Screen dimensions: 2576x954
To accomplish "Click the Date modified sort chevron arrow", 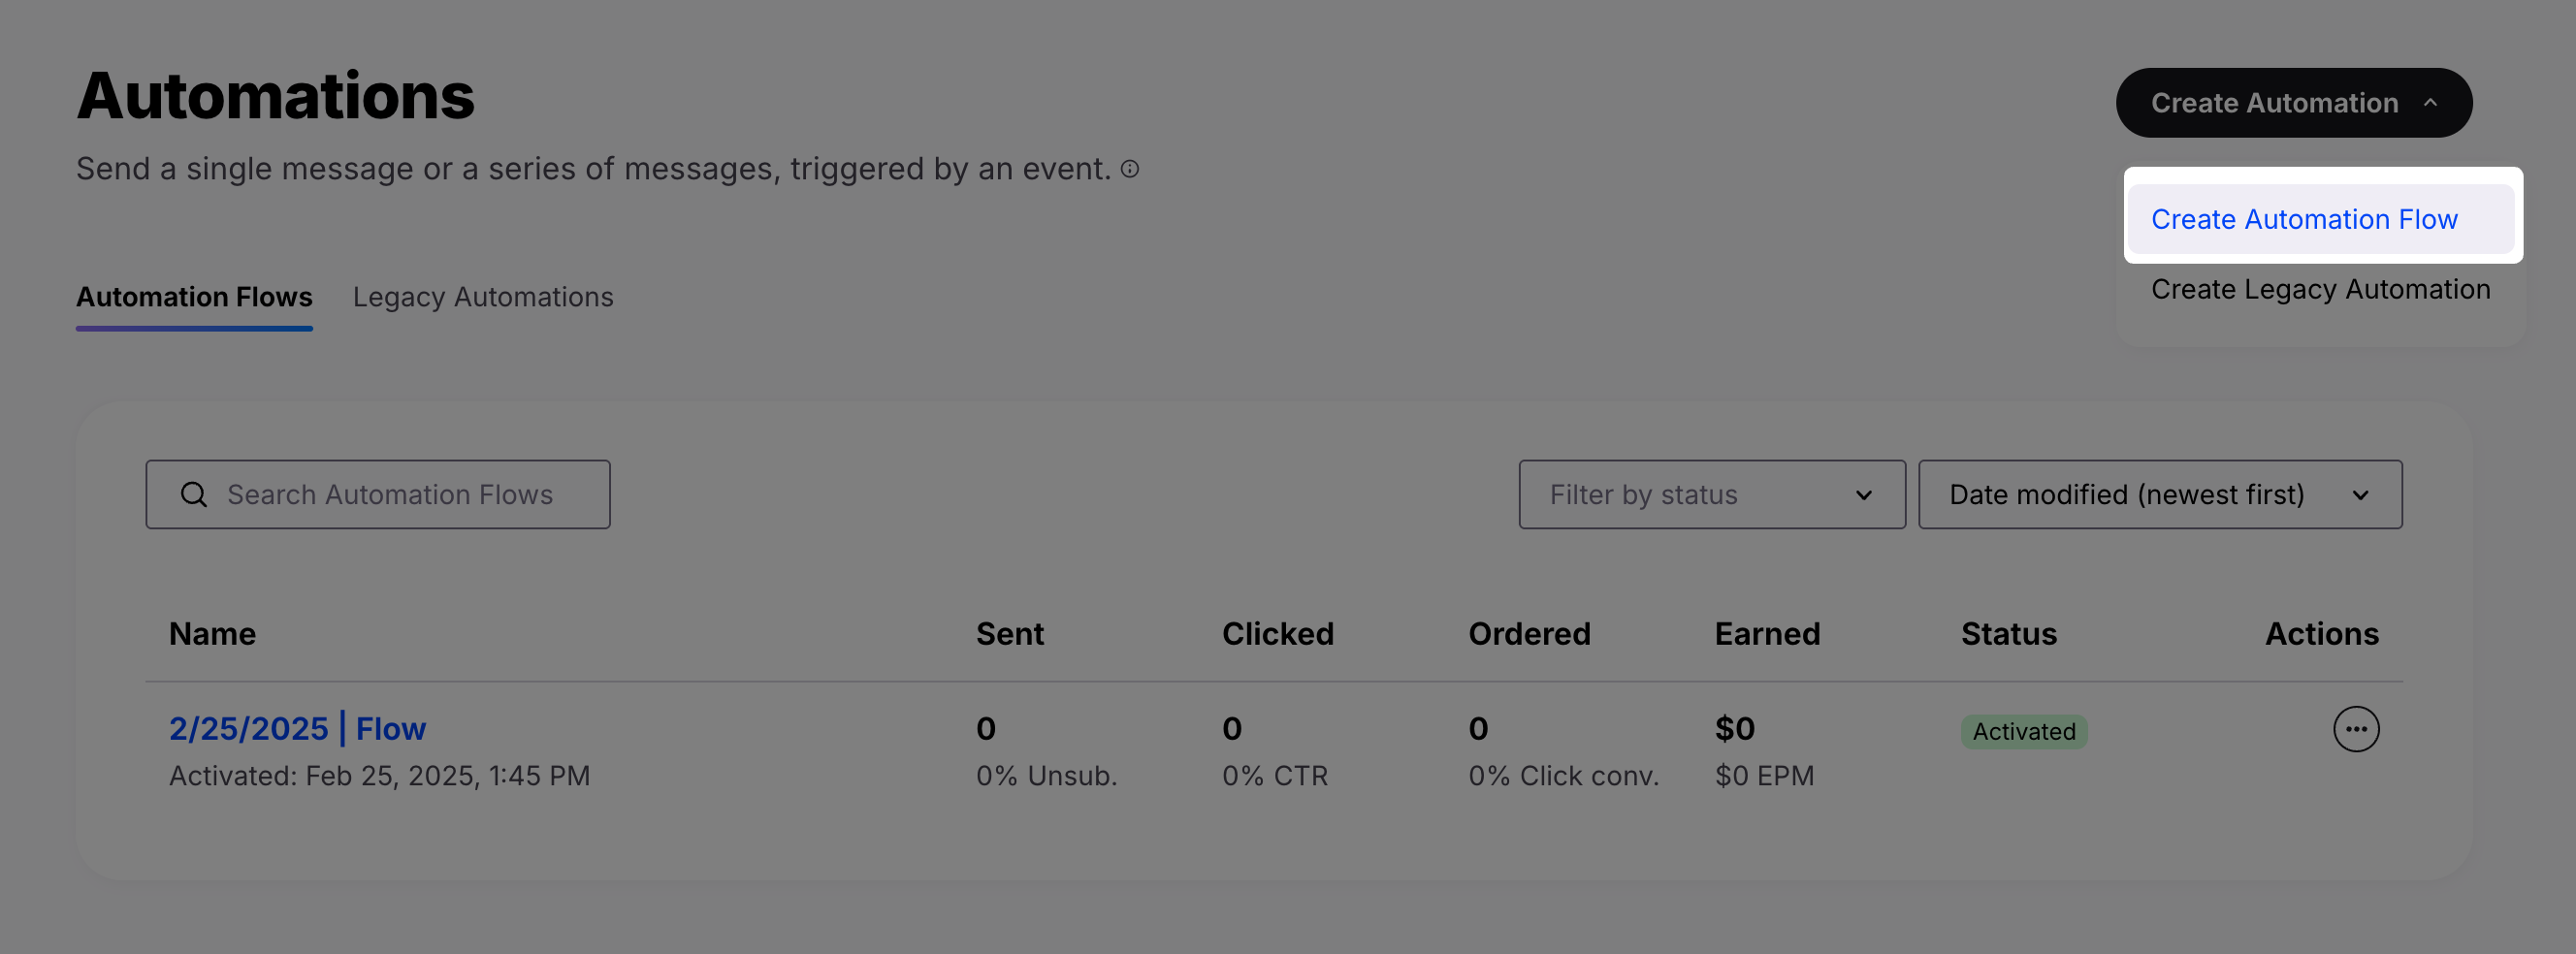I will 2360,495.
